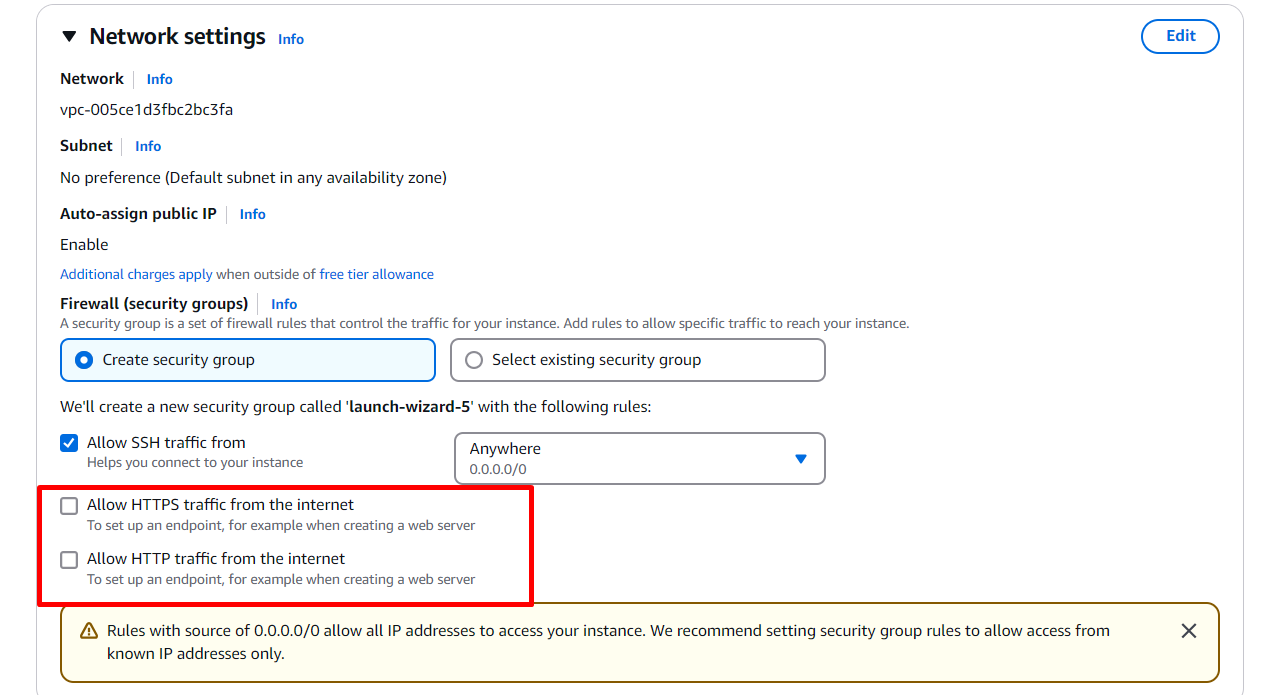Enable Allow HTTP traffic from the internet

(x=69, y=560)
